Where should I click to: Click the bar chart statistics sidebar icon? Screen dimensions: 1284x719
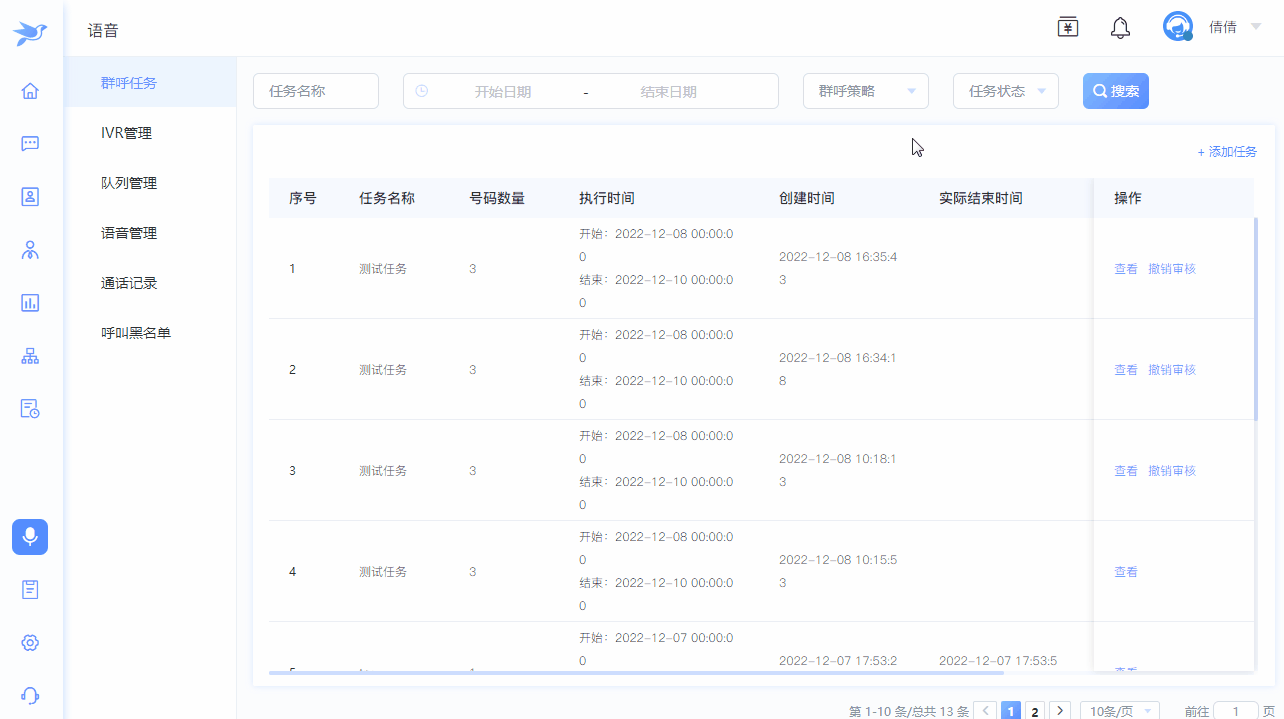click(x=30, y=302)
